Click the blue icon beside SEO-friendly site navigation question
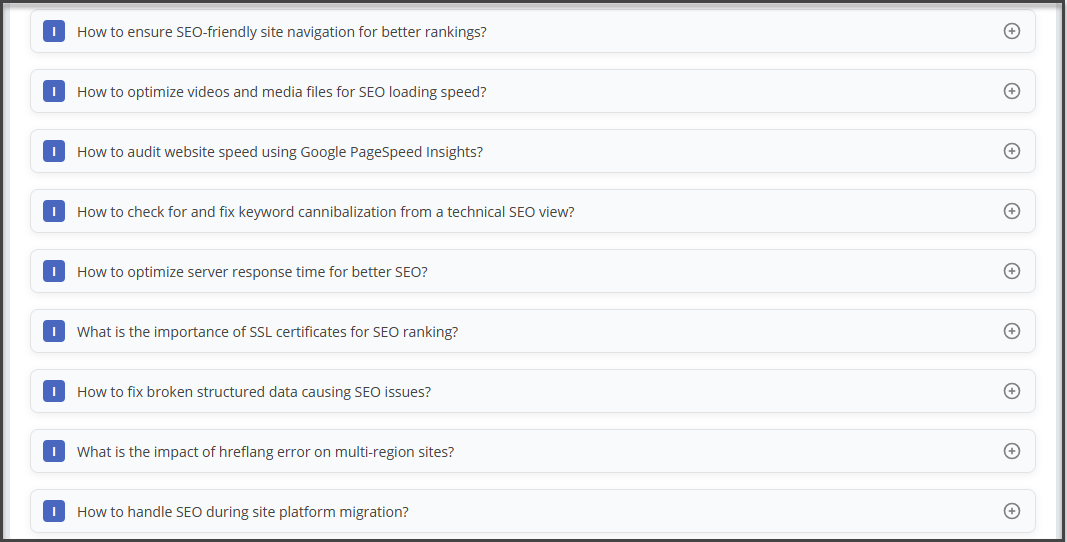 coord(54,31)
